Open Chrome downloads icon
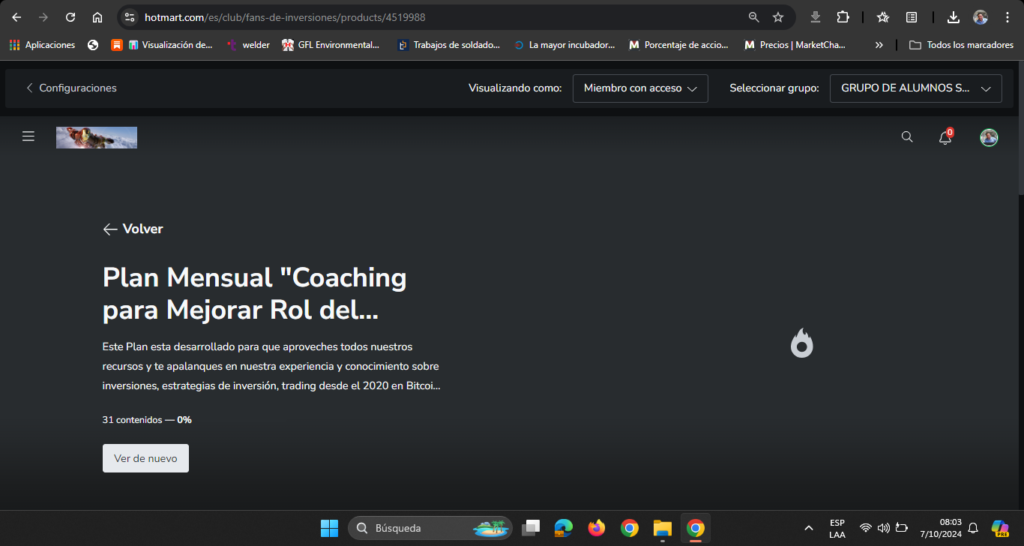 click(x=953, y=17)
